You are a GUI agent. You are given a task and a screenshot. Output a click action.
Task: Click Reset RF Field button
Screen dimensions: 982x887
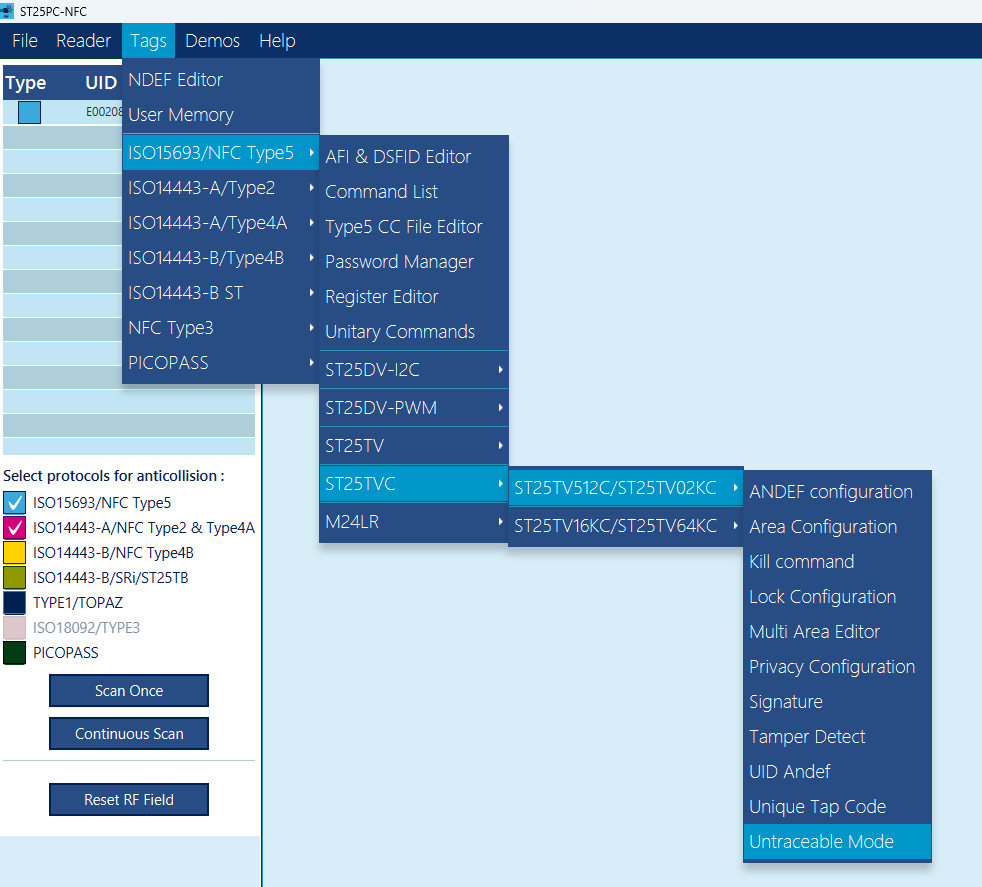pos(129,800)
